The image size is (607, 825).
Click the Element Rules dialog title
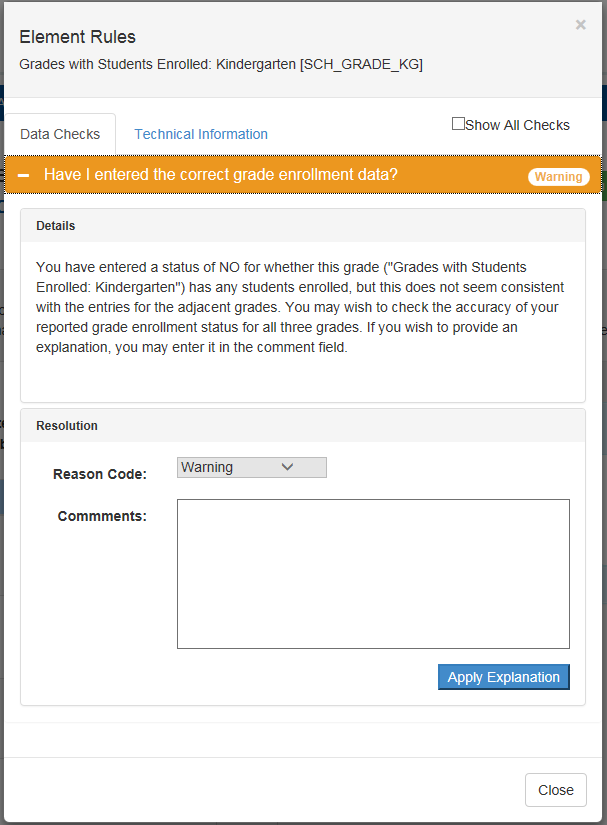point(78,37)
